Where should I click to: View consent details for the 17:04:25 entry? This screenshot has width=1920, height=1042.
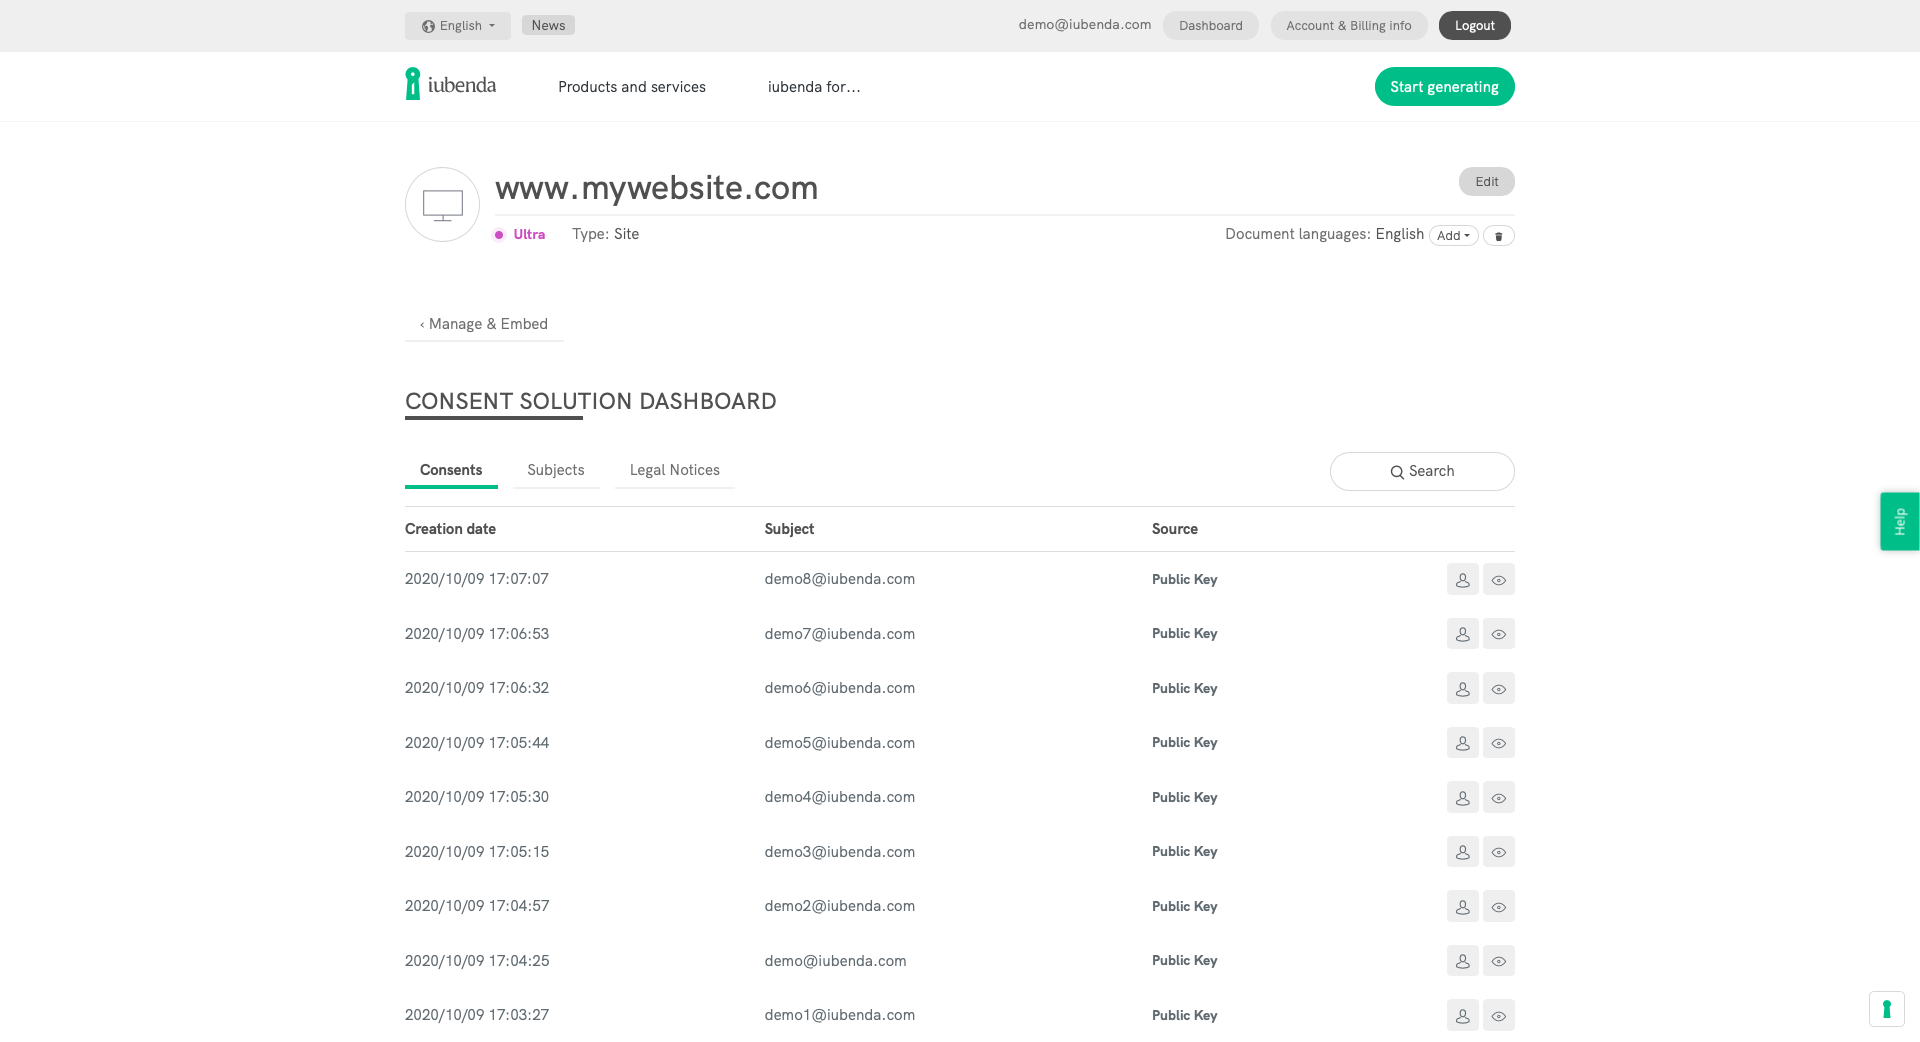(1498, 960)
